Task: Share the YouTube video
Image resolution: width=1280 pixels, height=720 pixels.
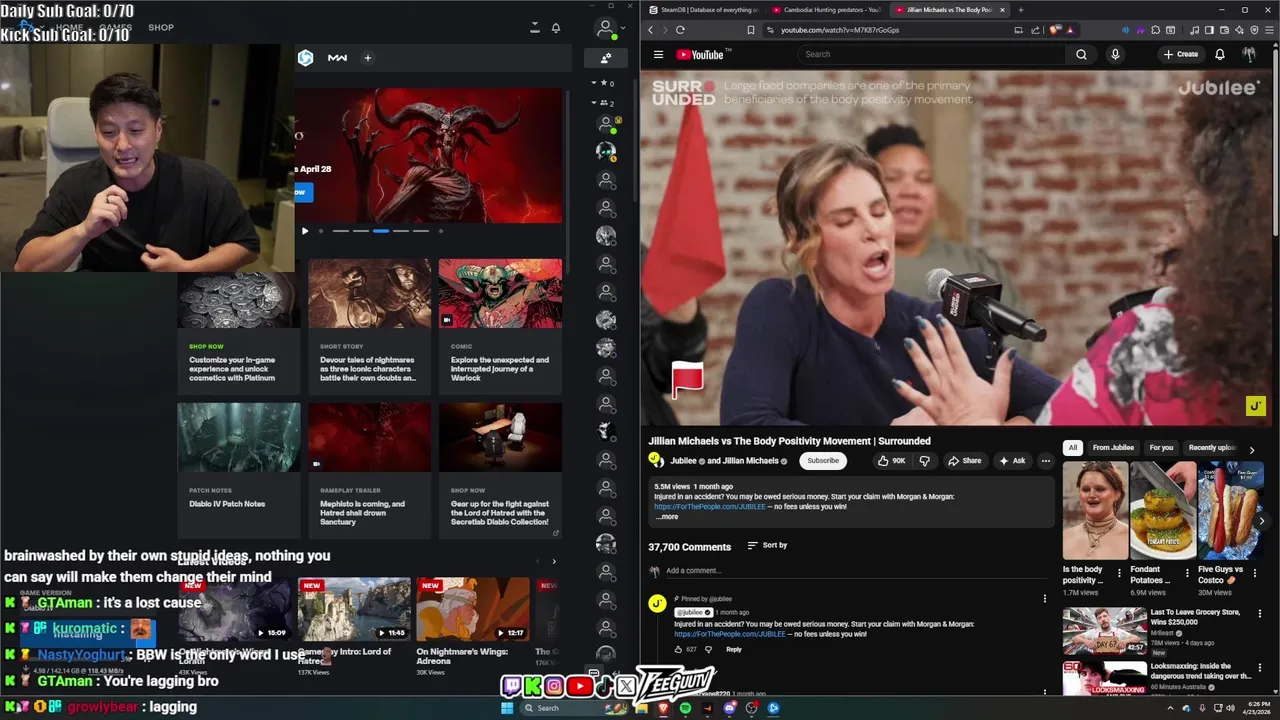Action: (x=965, y=461)
